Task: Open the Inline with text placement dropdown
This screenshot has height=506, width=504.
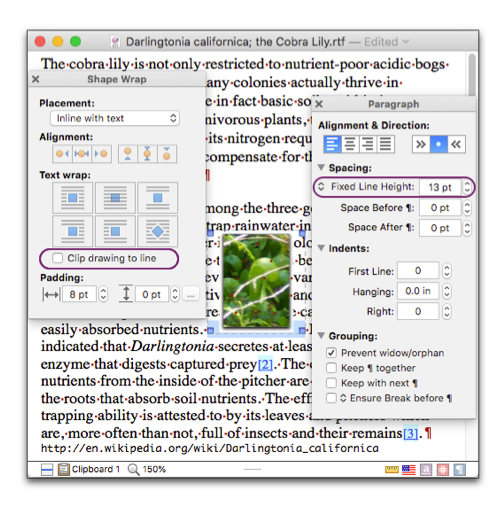Action: [115, 118]
